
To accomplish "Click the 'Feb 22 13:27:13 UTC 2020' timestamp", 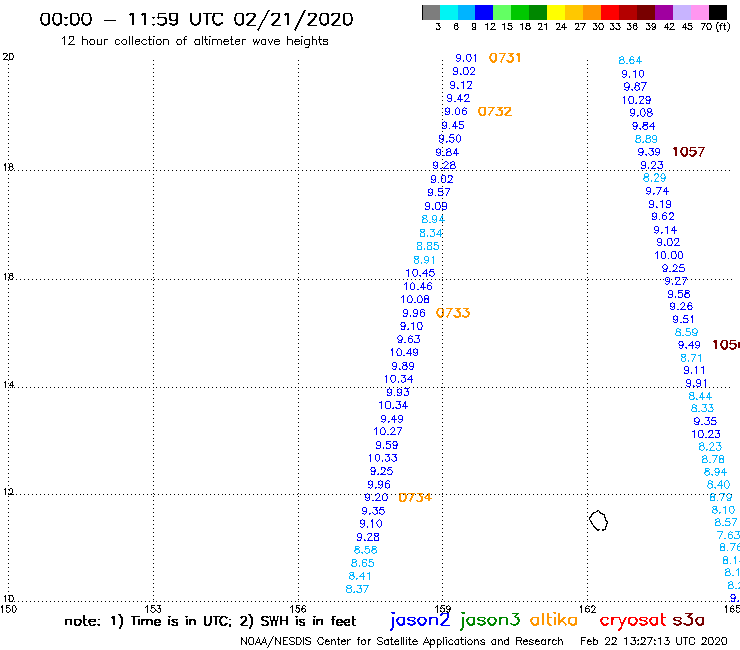I will pyautogui.click(x=654, y=642).
